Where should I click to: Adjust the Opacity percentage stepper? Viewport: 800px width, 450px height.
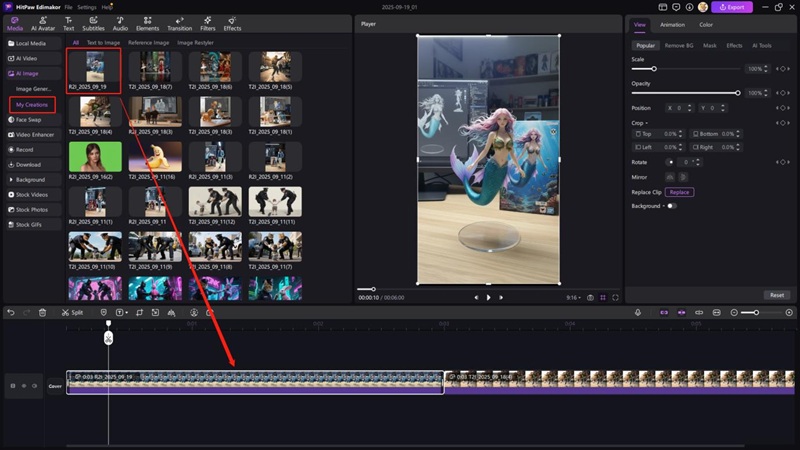click(x=766, y=93)
